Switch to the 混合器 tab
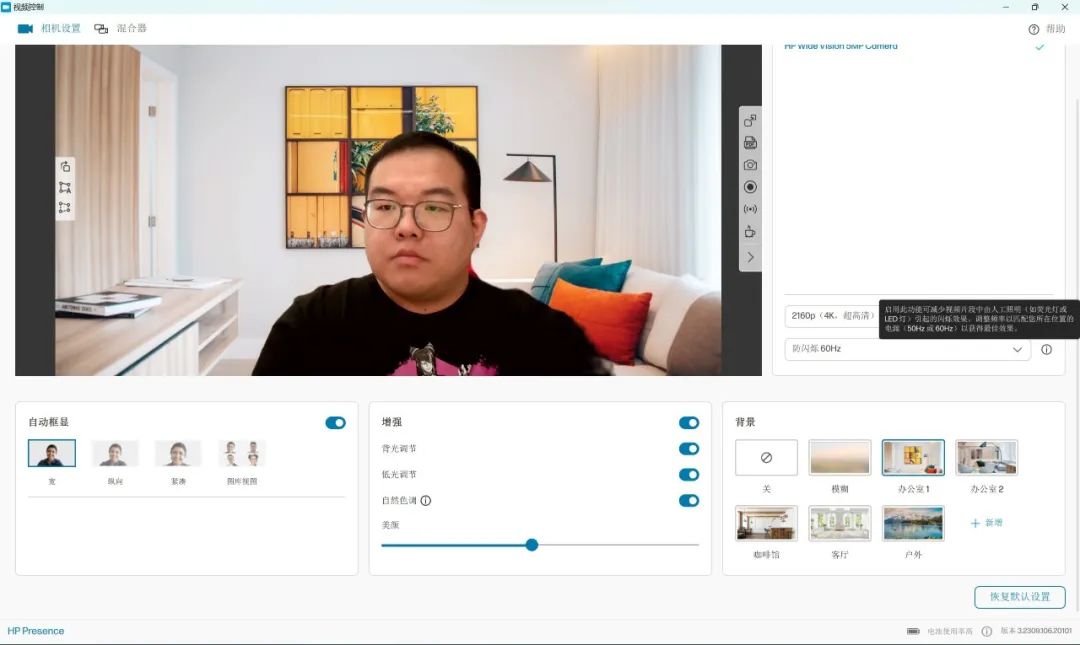 point(120,28)
